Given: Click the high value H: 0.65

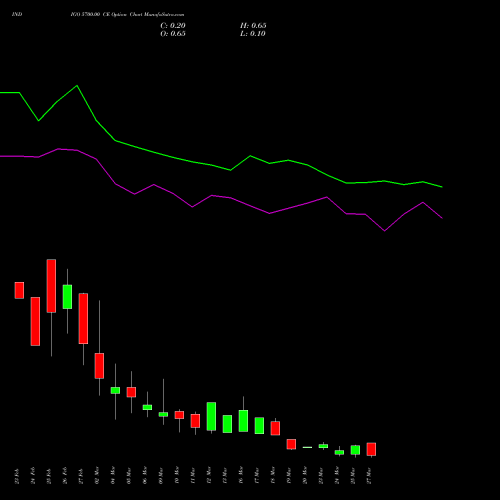Looking at the screenshot, I should (x=253, y=26).
